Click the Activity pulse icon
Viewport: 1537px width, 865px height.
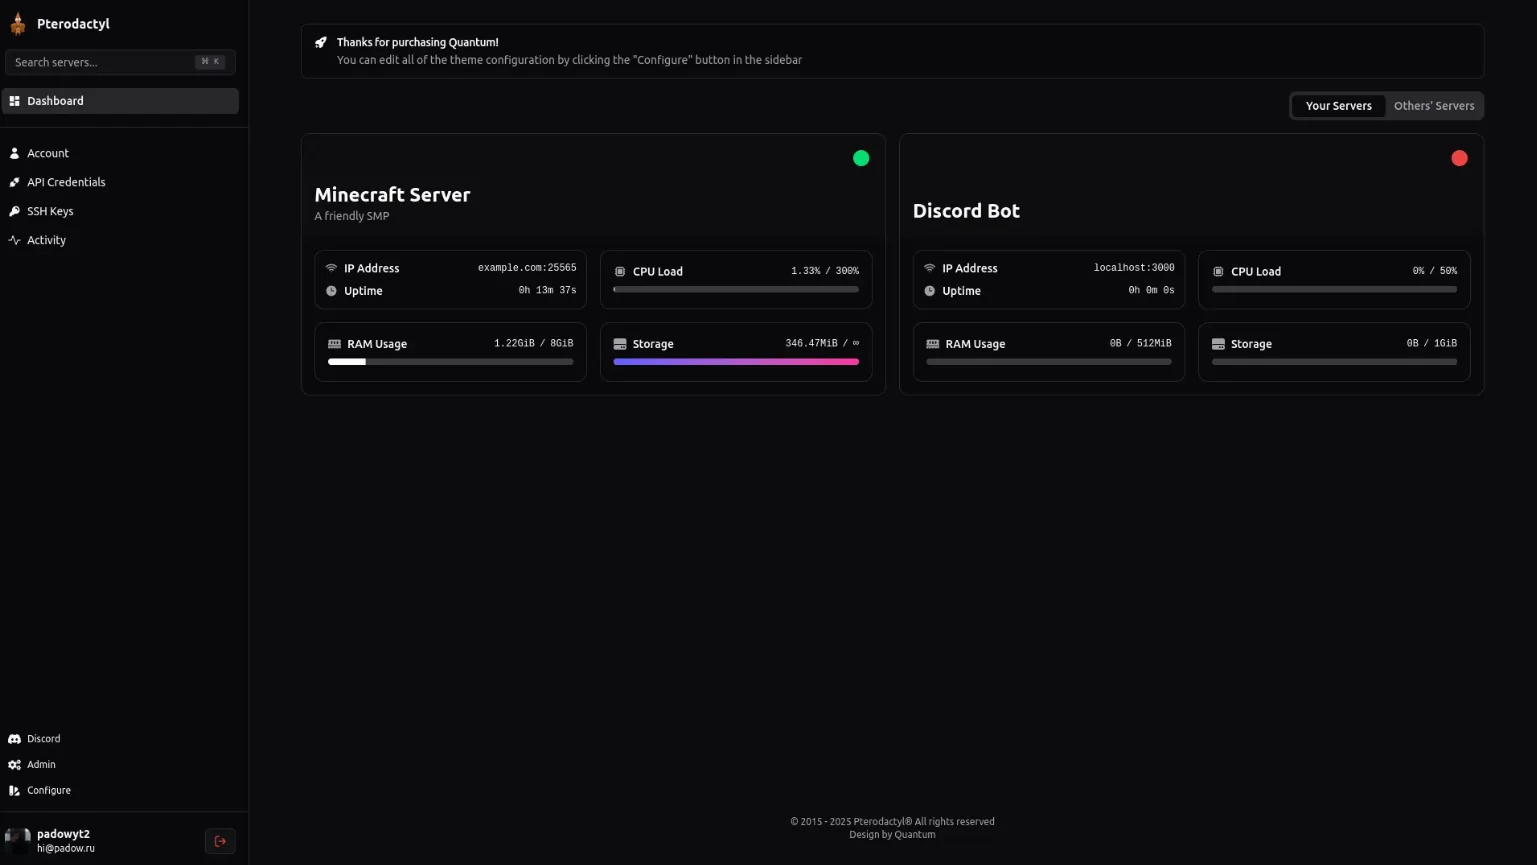[x=14, y=240]
